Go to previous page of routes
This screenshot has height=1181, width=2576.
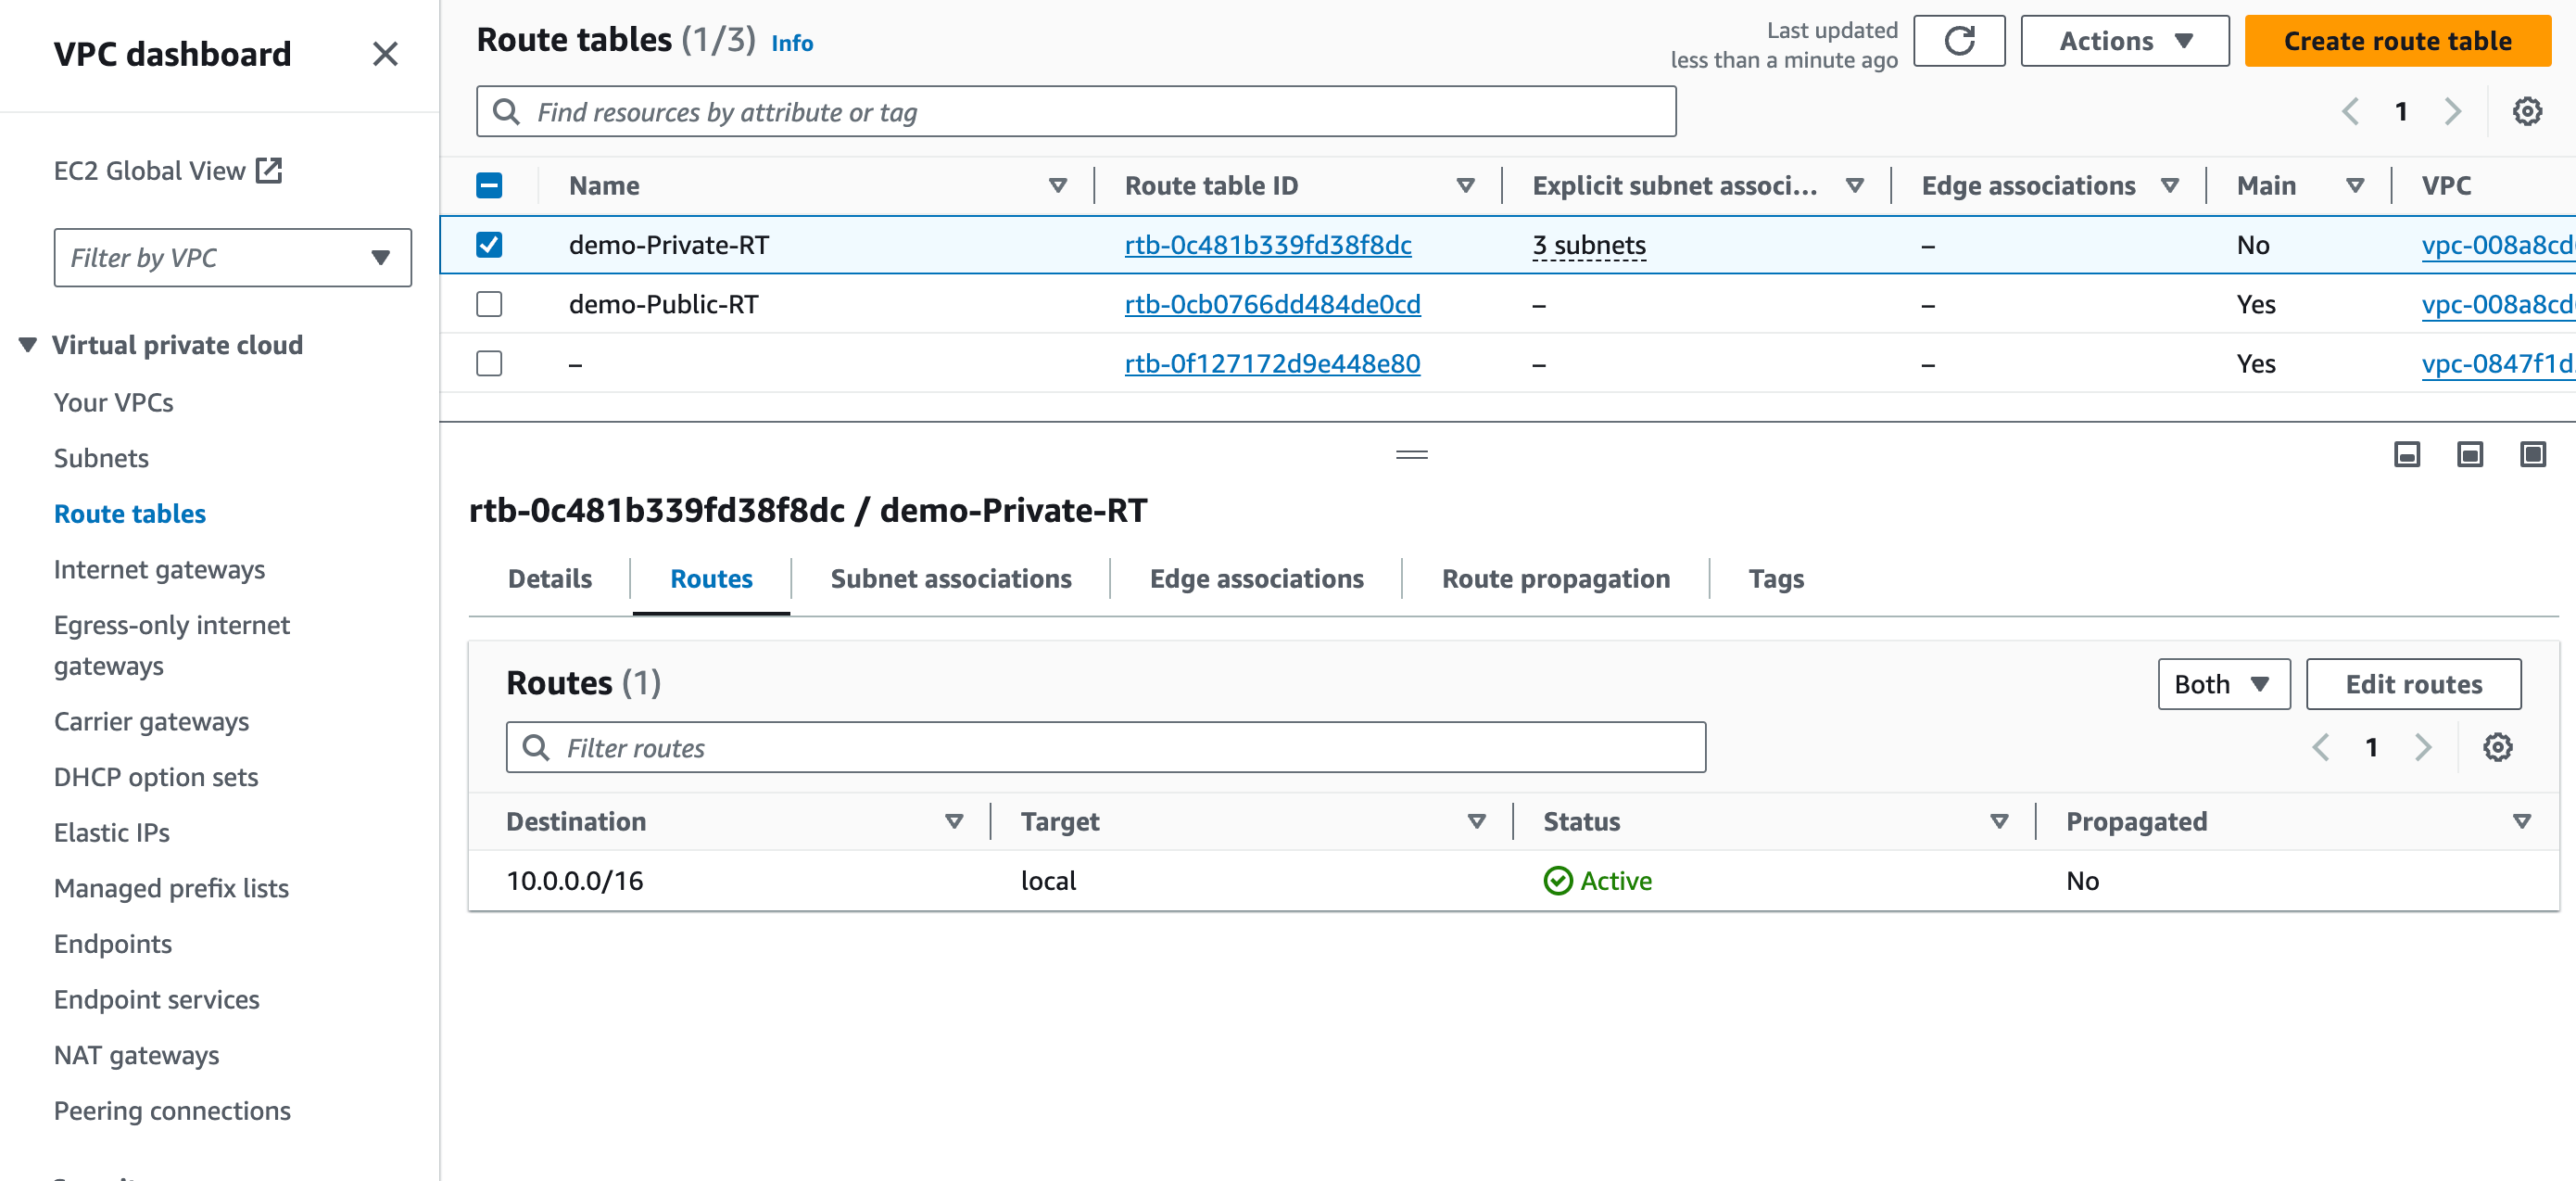[2320, 747]
